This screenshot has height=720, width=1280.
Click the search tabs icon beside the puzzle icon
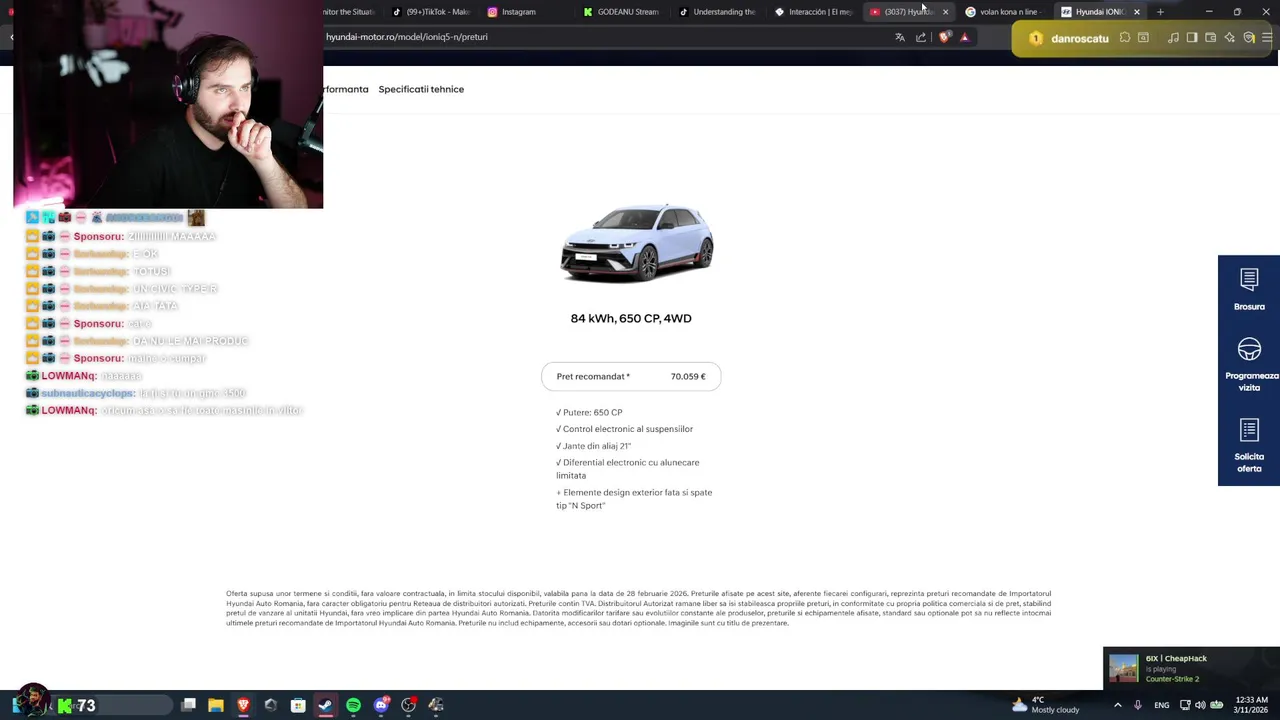tap(1144, 38)
